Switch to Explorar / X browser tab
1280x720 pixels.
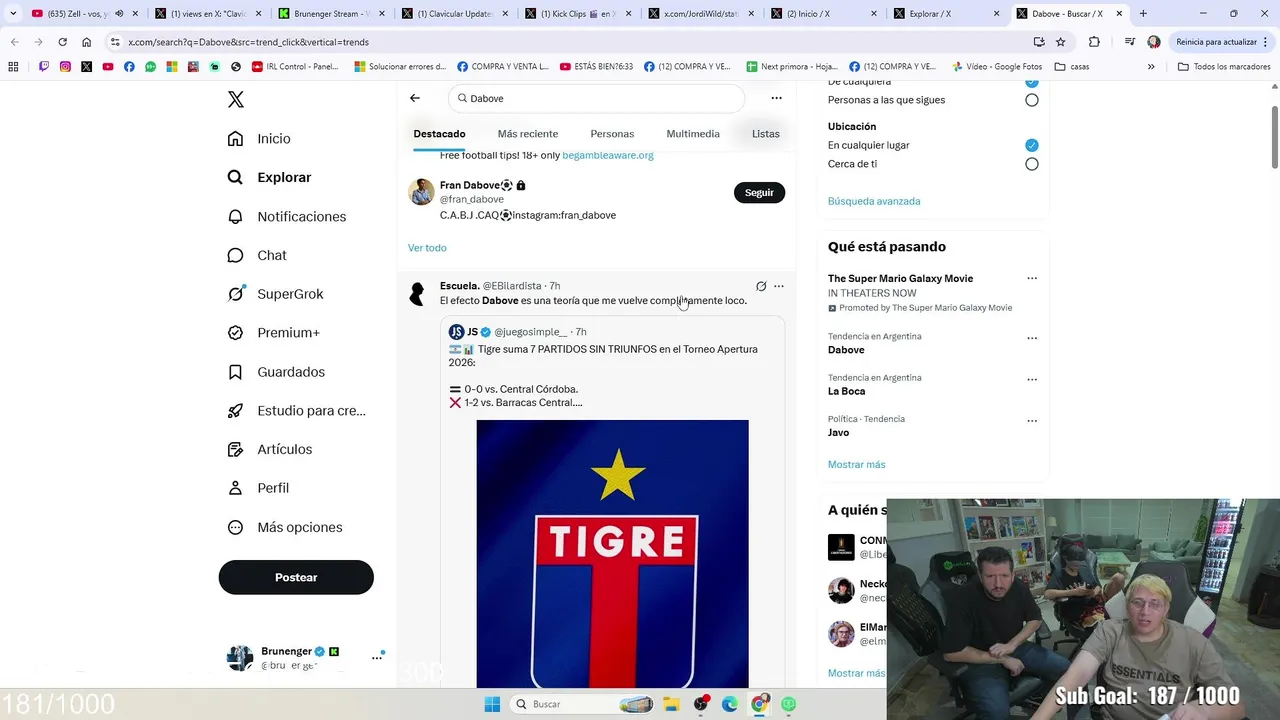pyautogui.click(x=944, y=14)
